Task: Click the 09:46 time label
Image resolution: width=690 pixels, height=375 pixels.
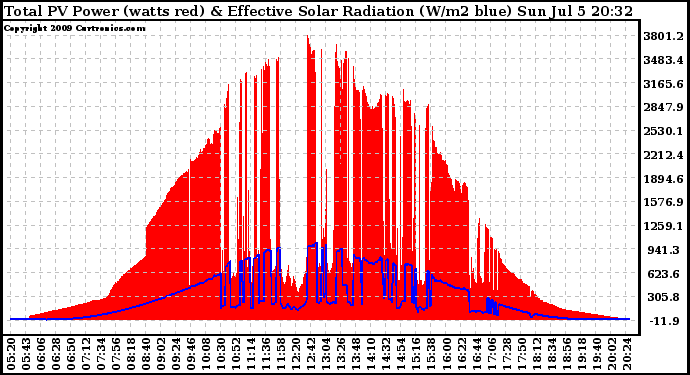Action: (191, 354)
